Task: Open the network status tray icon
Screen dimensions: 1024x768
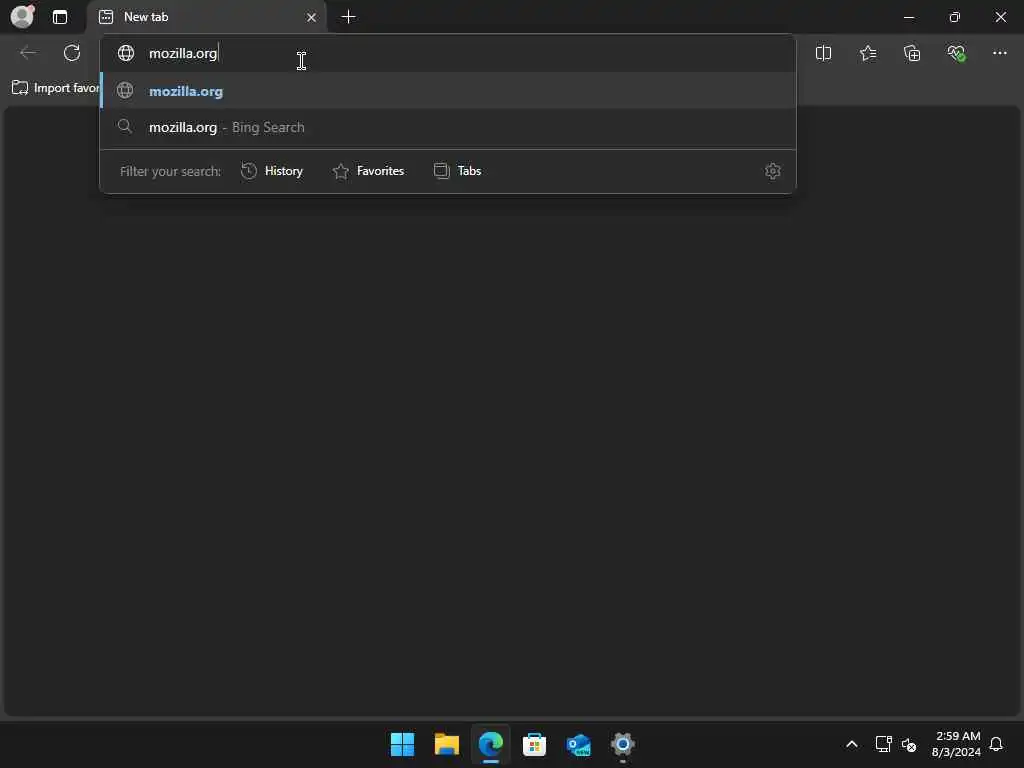Action: coord(884,744)
